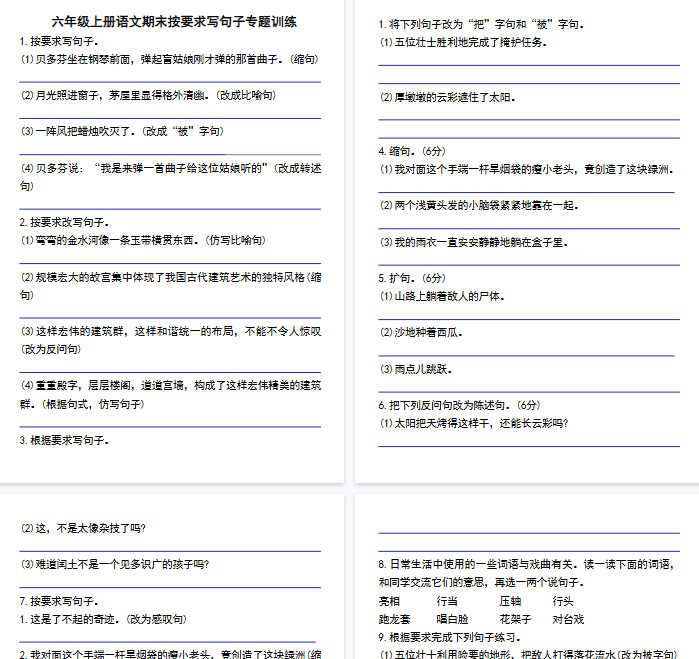The width and height of the screenshot is (699, 659).
Task: Click sentence '重重殿宇，层层楼阁' question
Action: click(171, 395)
